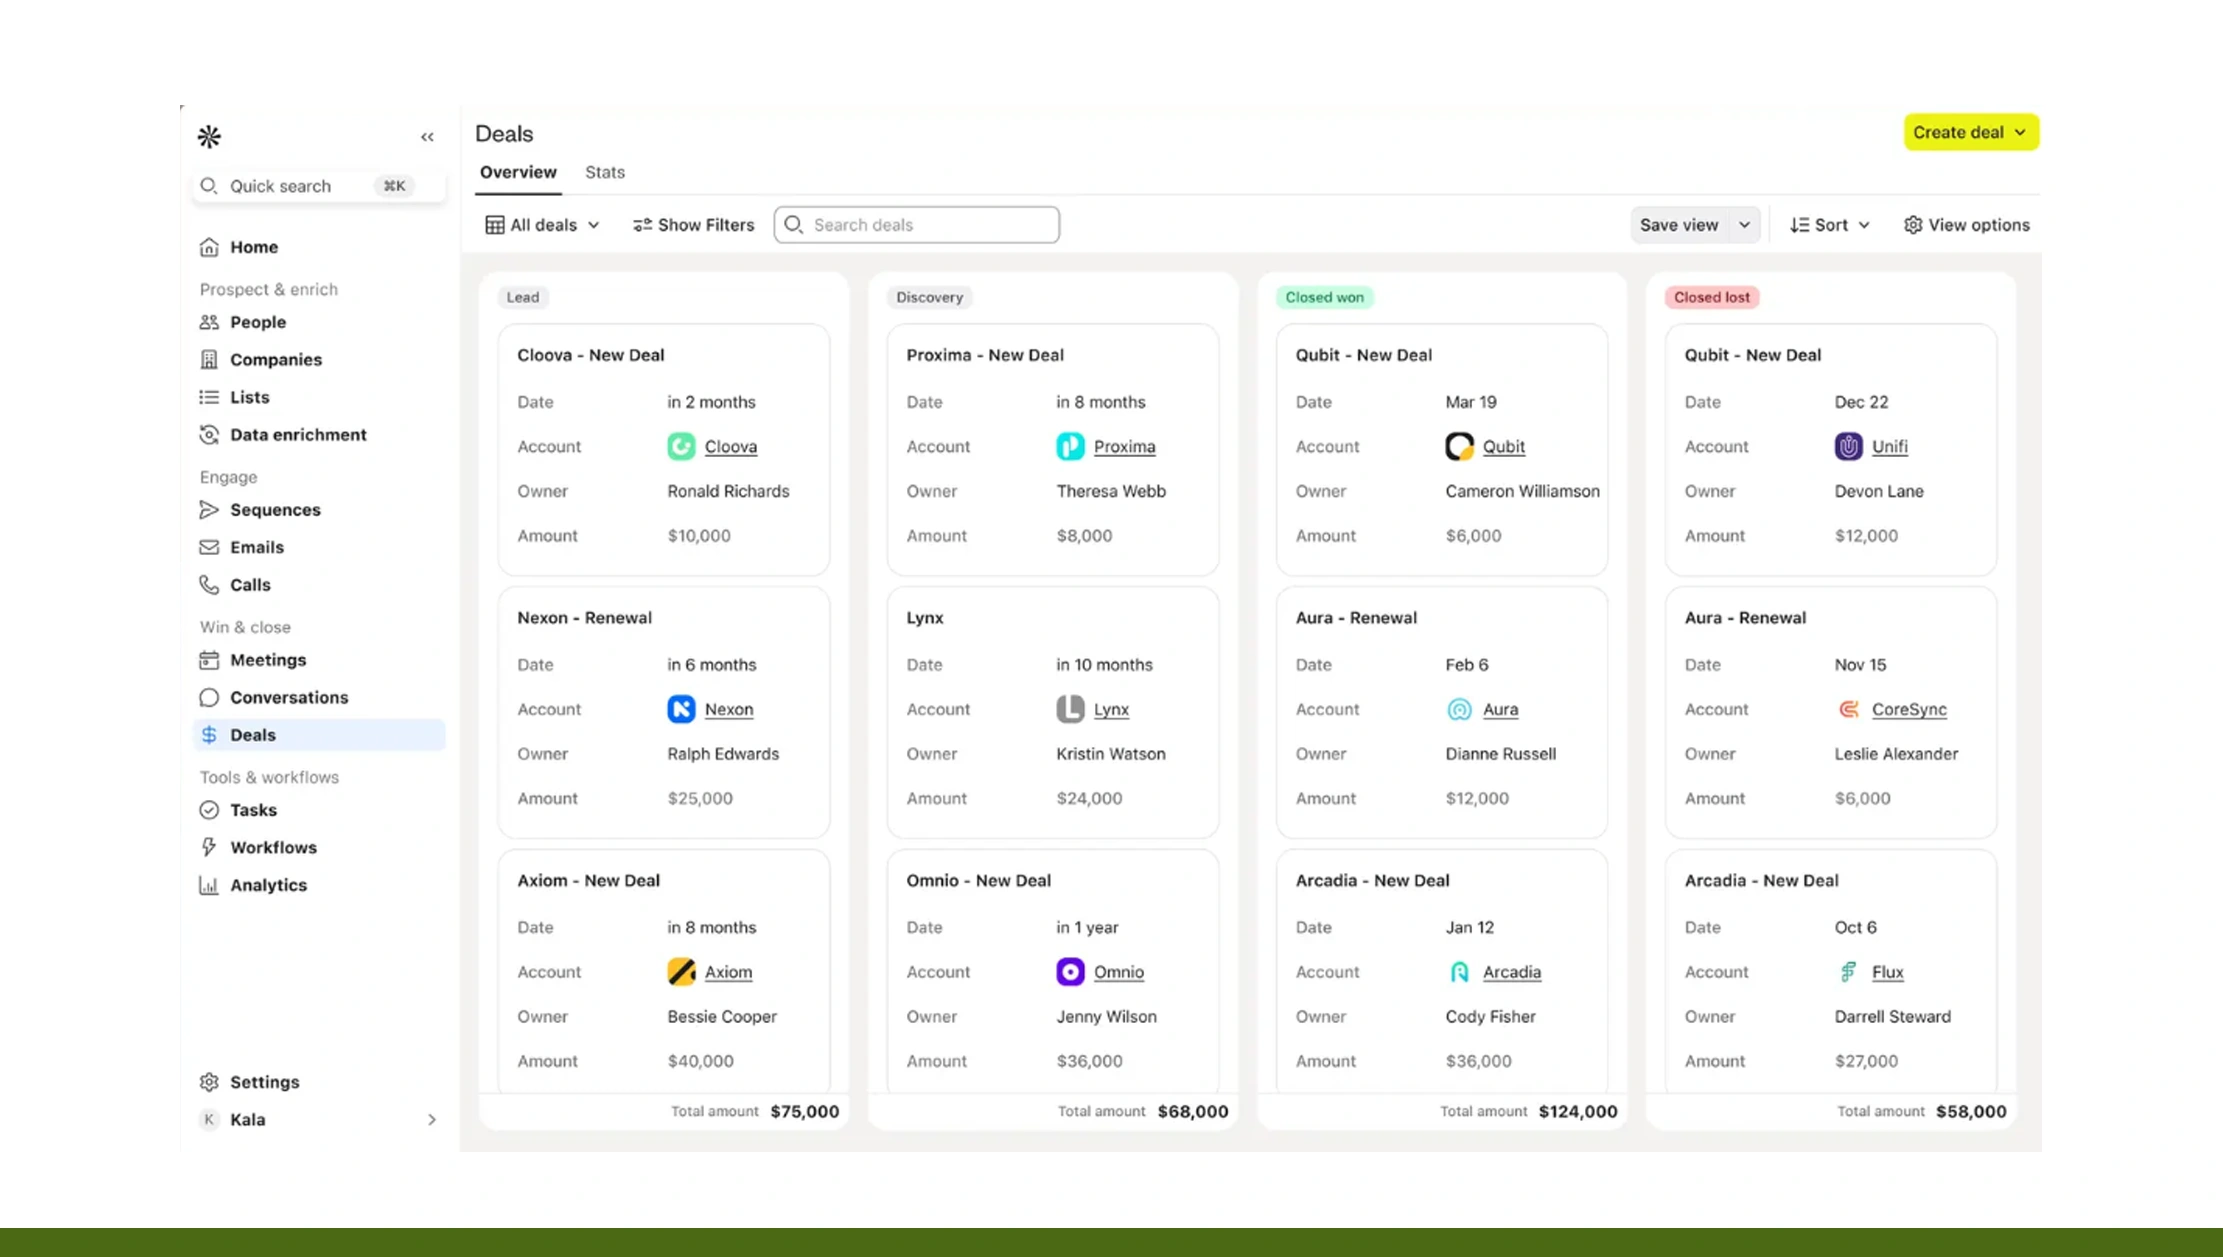Open the Sort menu
The height and width of the screenshot is (1257, 2223).
tap(1829, 224)
